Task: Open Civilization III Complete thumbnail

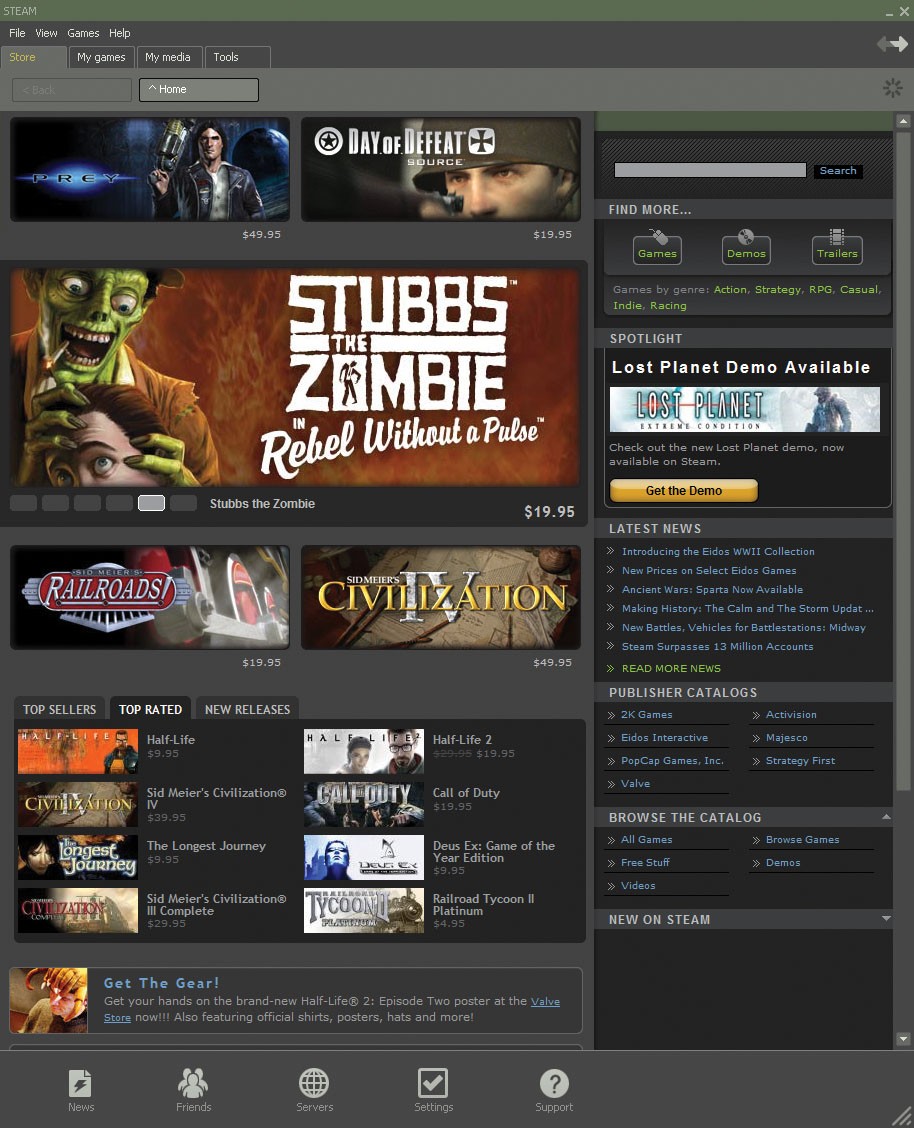Action: coord(78,911)
